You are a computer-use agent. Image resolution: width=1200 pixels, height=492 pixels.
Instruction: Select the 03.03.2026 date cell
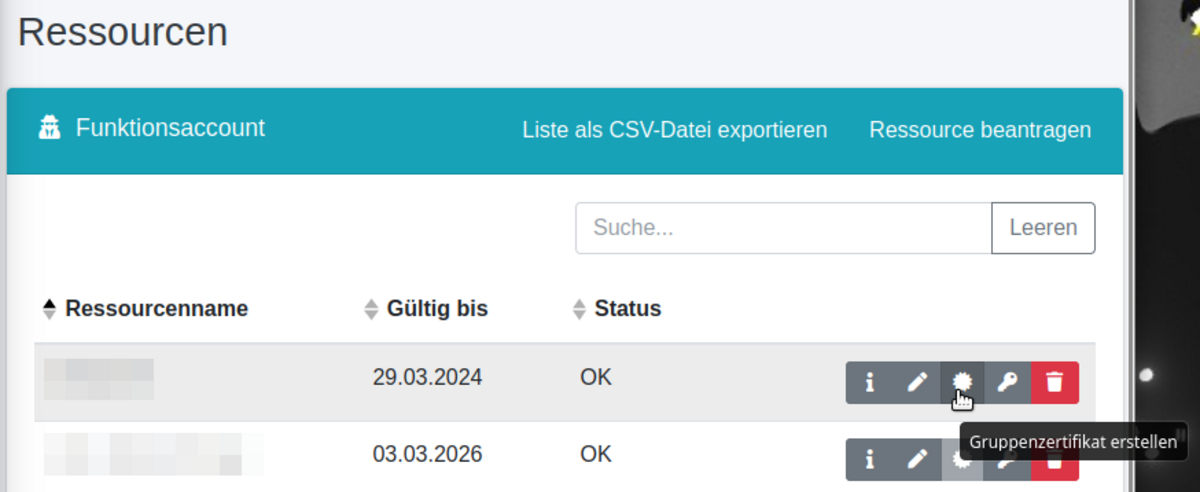click(427, 454)
